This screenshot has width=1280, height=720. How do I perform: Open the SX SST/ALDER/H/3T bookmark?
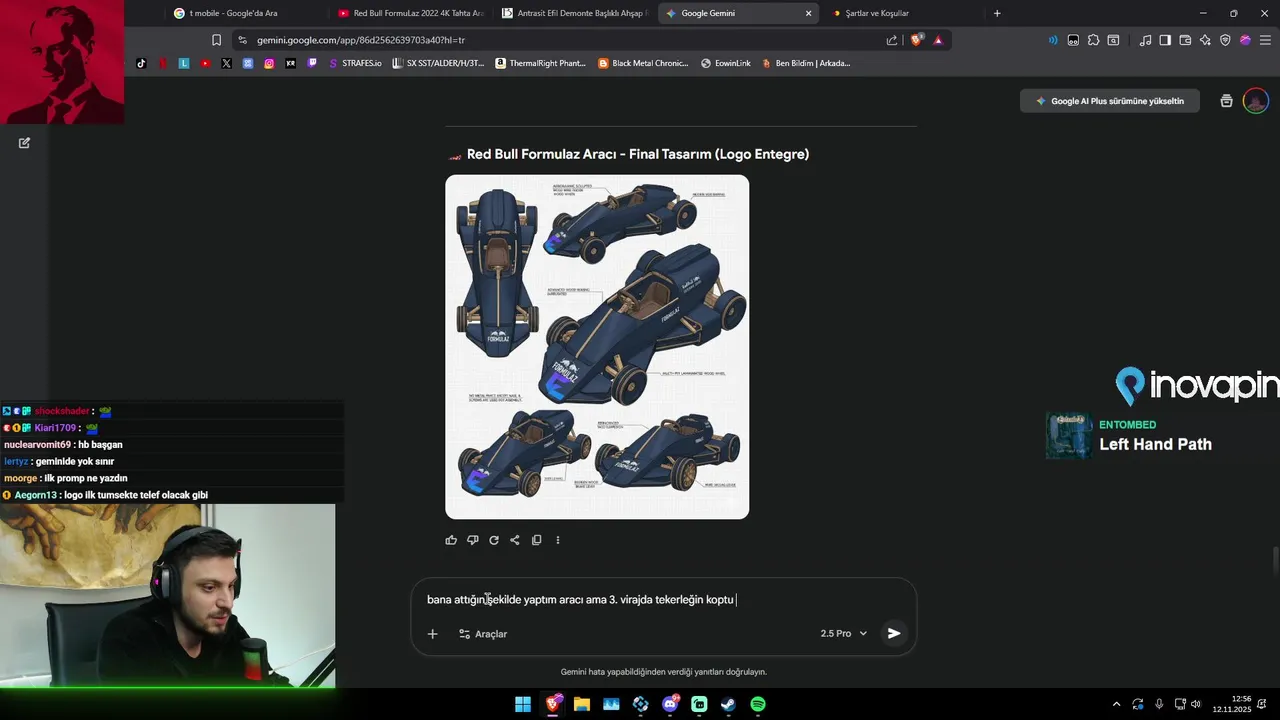click(x=438, y=63)
